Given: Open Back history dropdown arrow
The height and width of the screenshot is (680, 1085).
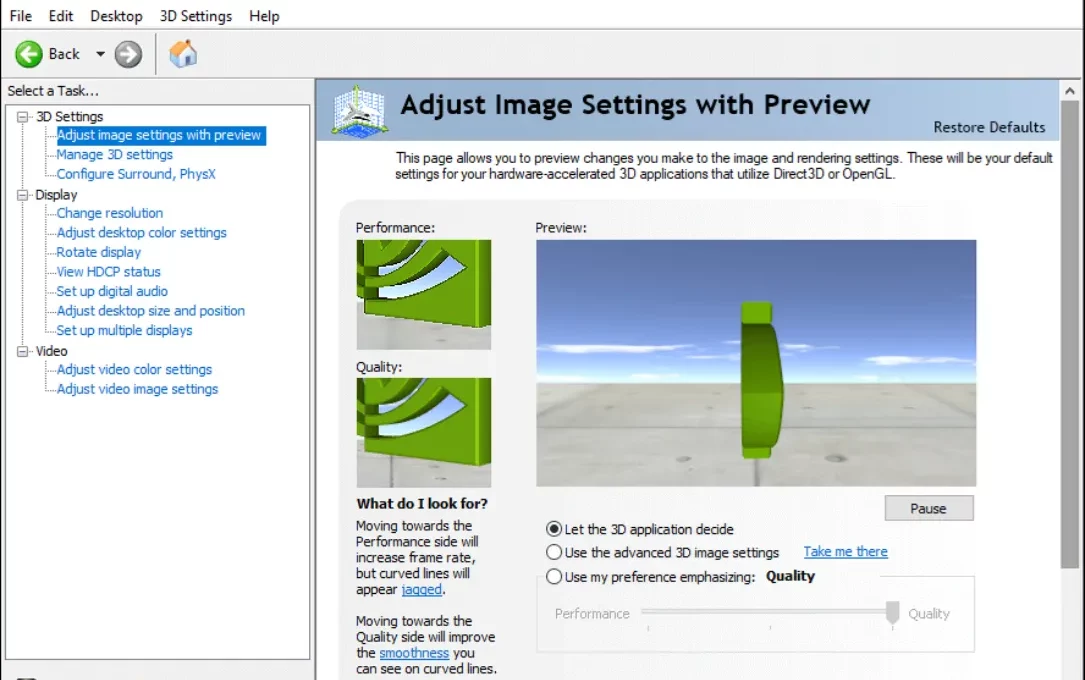Looking at the screenshot, I should (x=100, y=54).
